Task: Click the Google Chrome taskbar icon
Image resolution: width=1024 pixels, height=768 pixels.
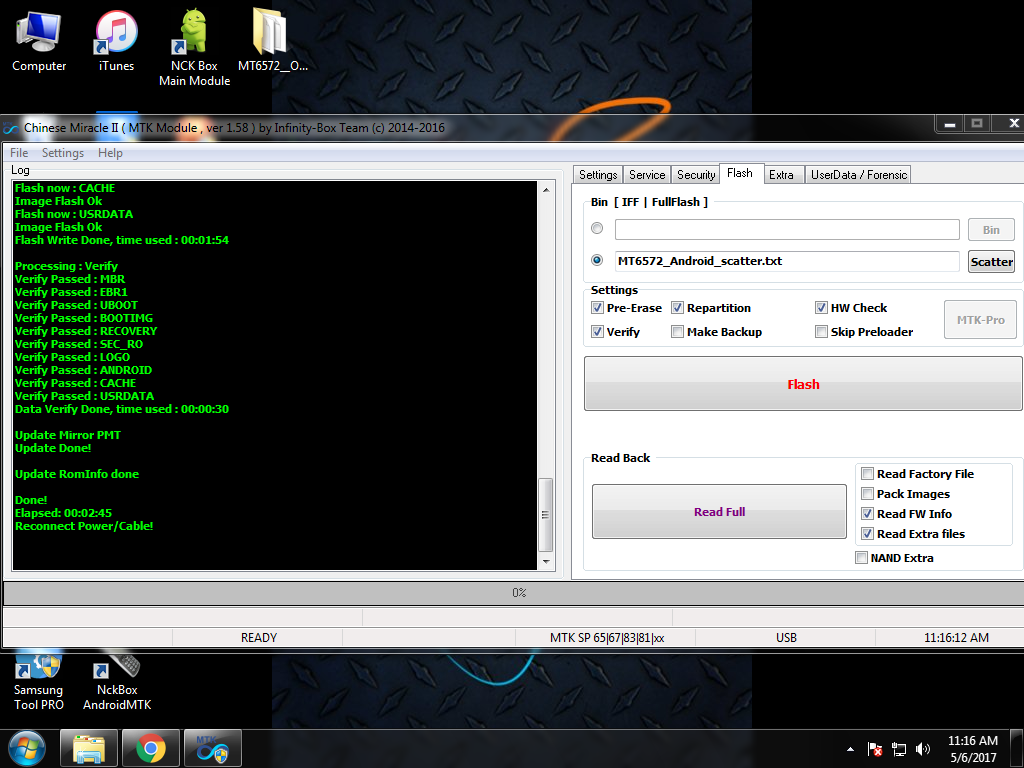Action: (x=151, y=748)
